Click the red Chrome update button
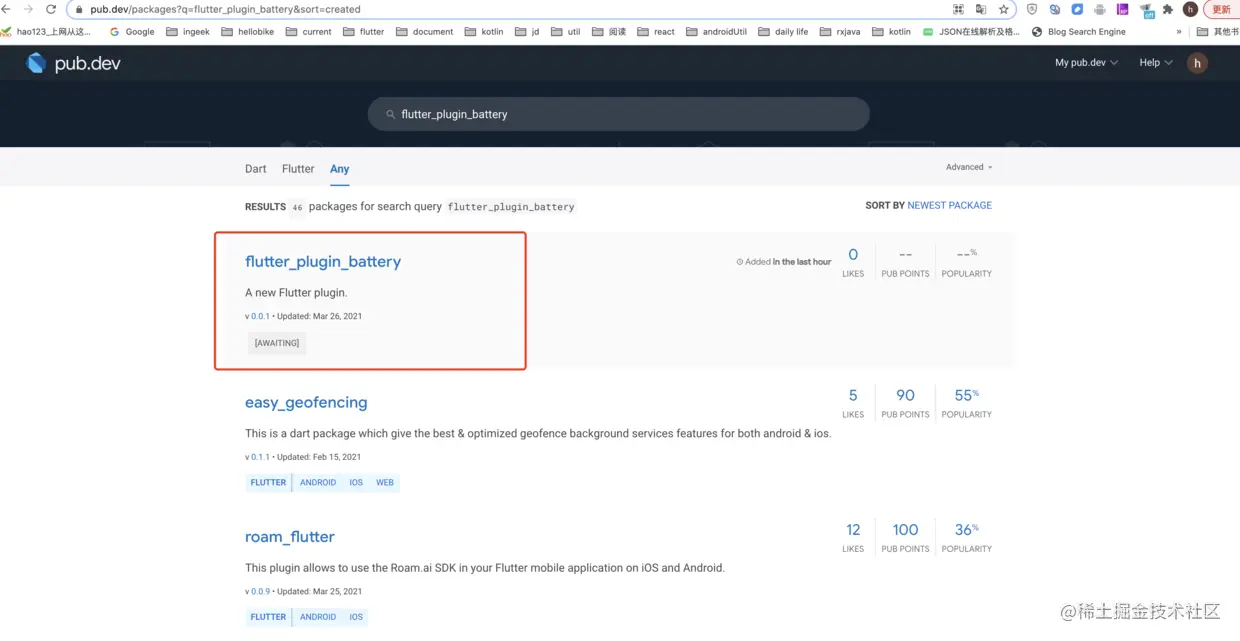1240x641 pixels. tap(1221, 9)
